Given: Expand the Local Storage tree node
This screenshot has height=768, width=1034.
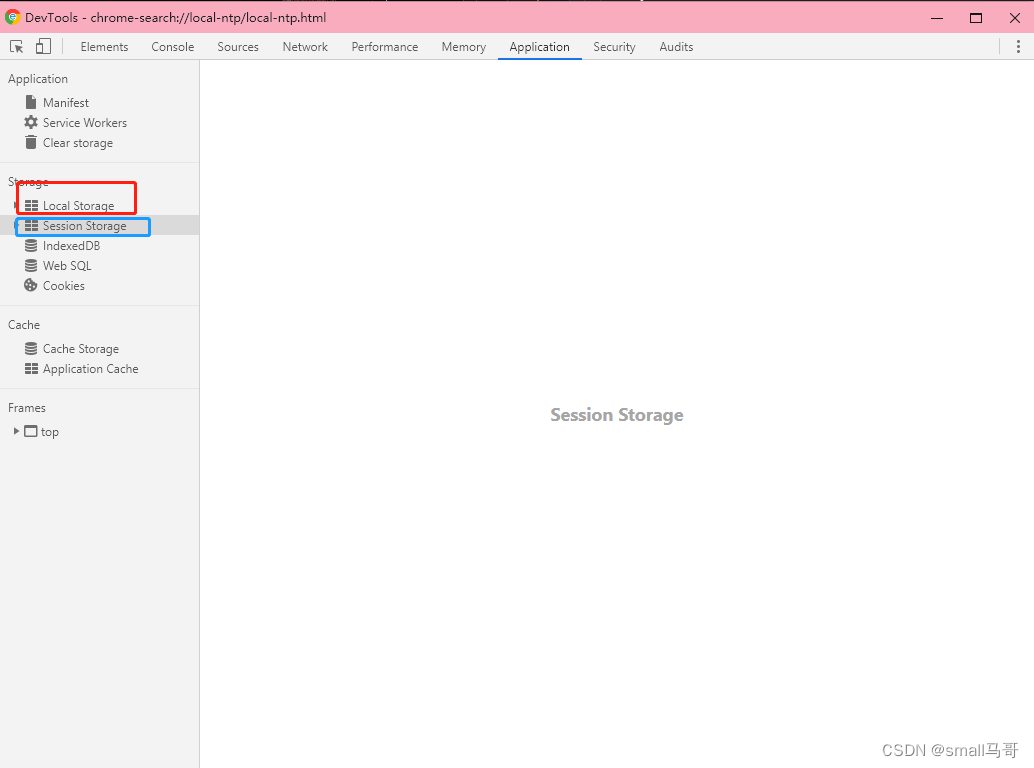Looking at the screenshot, I should tap(16, 206).
